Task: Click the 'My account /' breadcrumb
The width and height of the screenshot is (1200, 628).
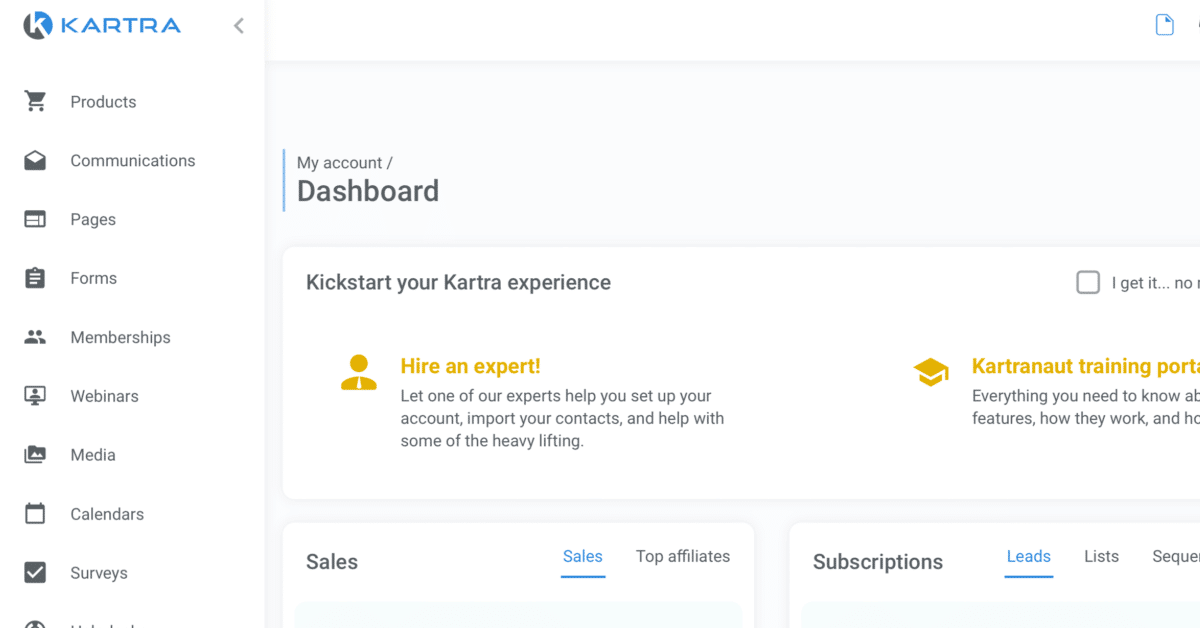Action: pyautogui.click(x=345, y=163)
